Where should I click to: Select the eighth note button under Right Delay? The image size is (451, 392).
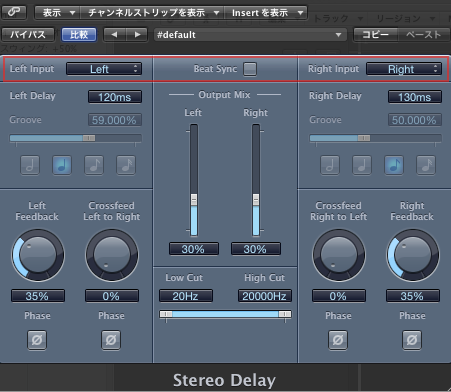pos(394,165)
